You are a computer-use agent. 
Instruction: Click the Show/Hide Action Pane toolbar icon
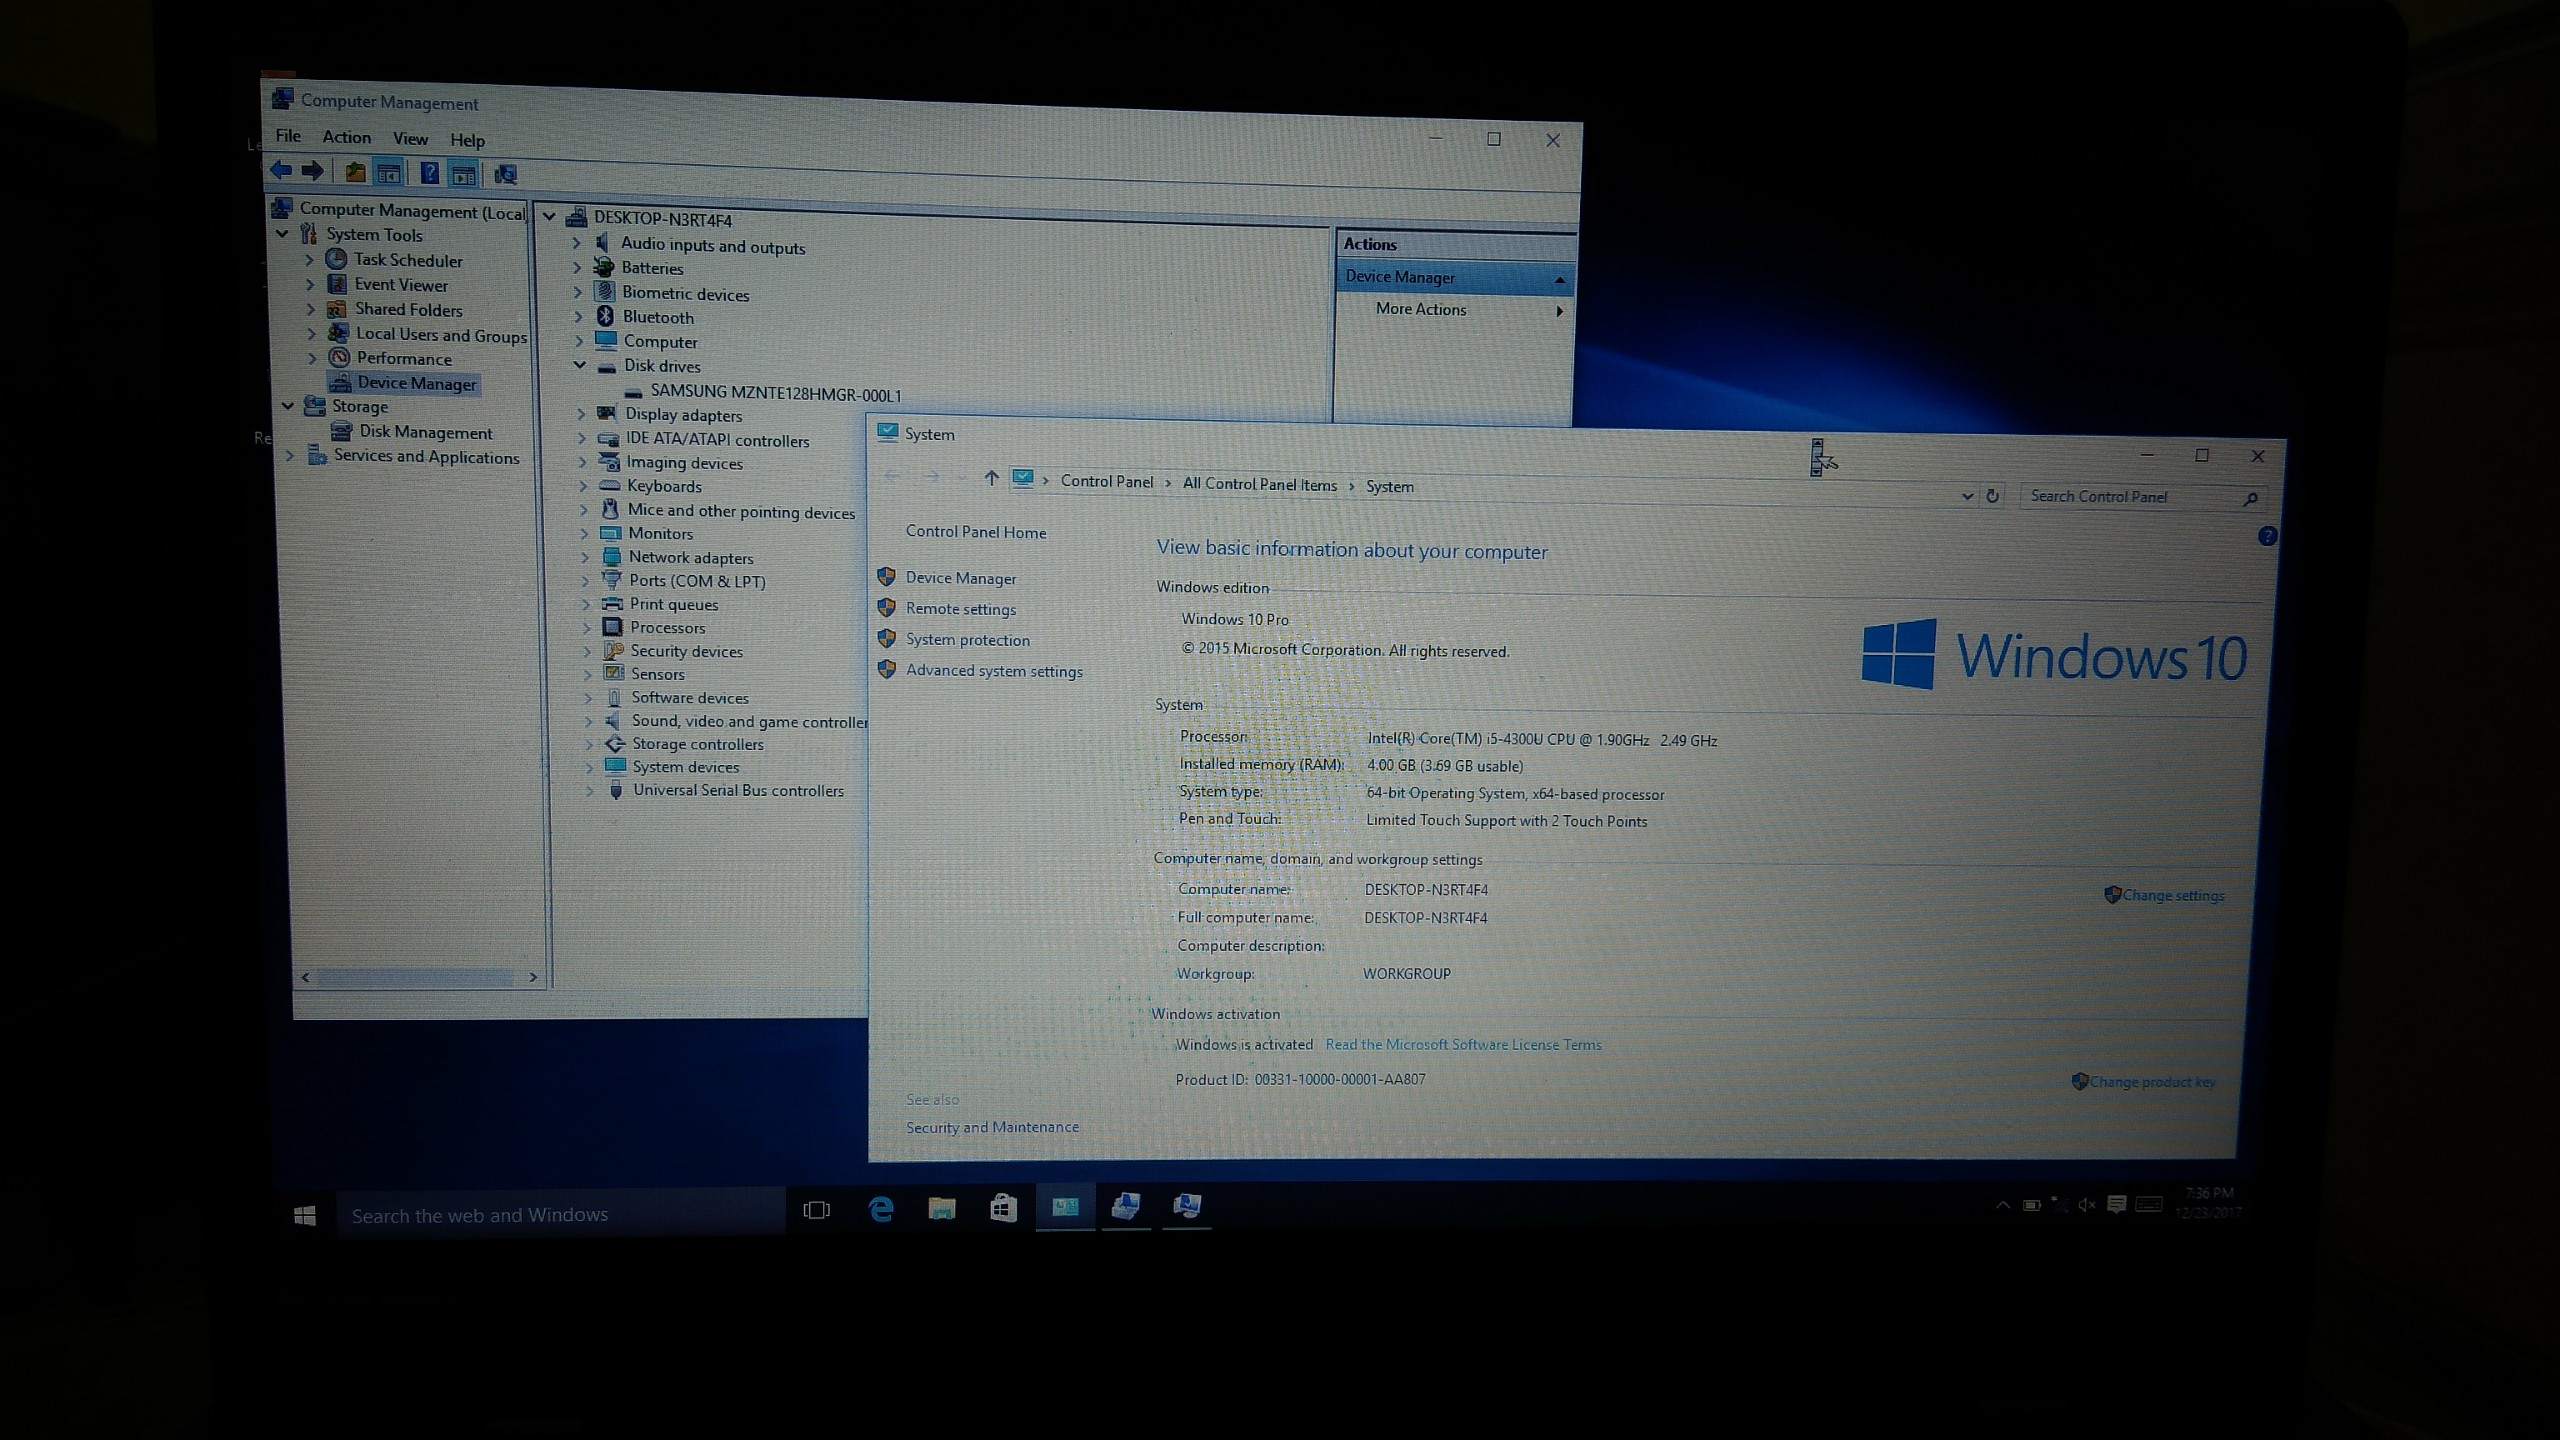(x=463, y=175)
